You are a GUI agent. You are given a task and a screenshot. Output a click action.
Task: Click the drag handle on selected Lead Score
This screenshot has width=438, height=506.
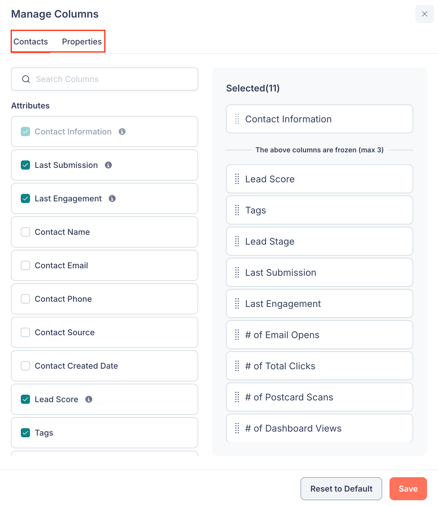tap(237, 179)
